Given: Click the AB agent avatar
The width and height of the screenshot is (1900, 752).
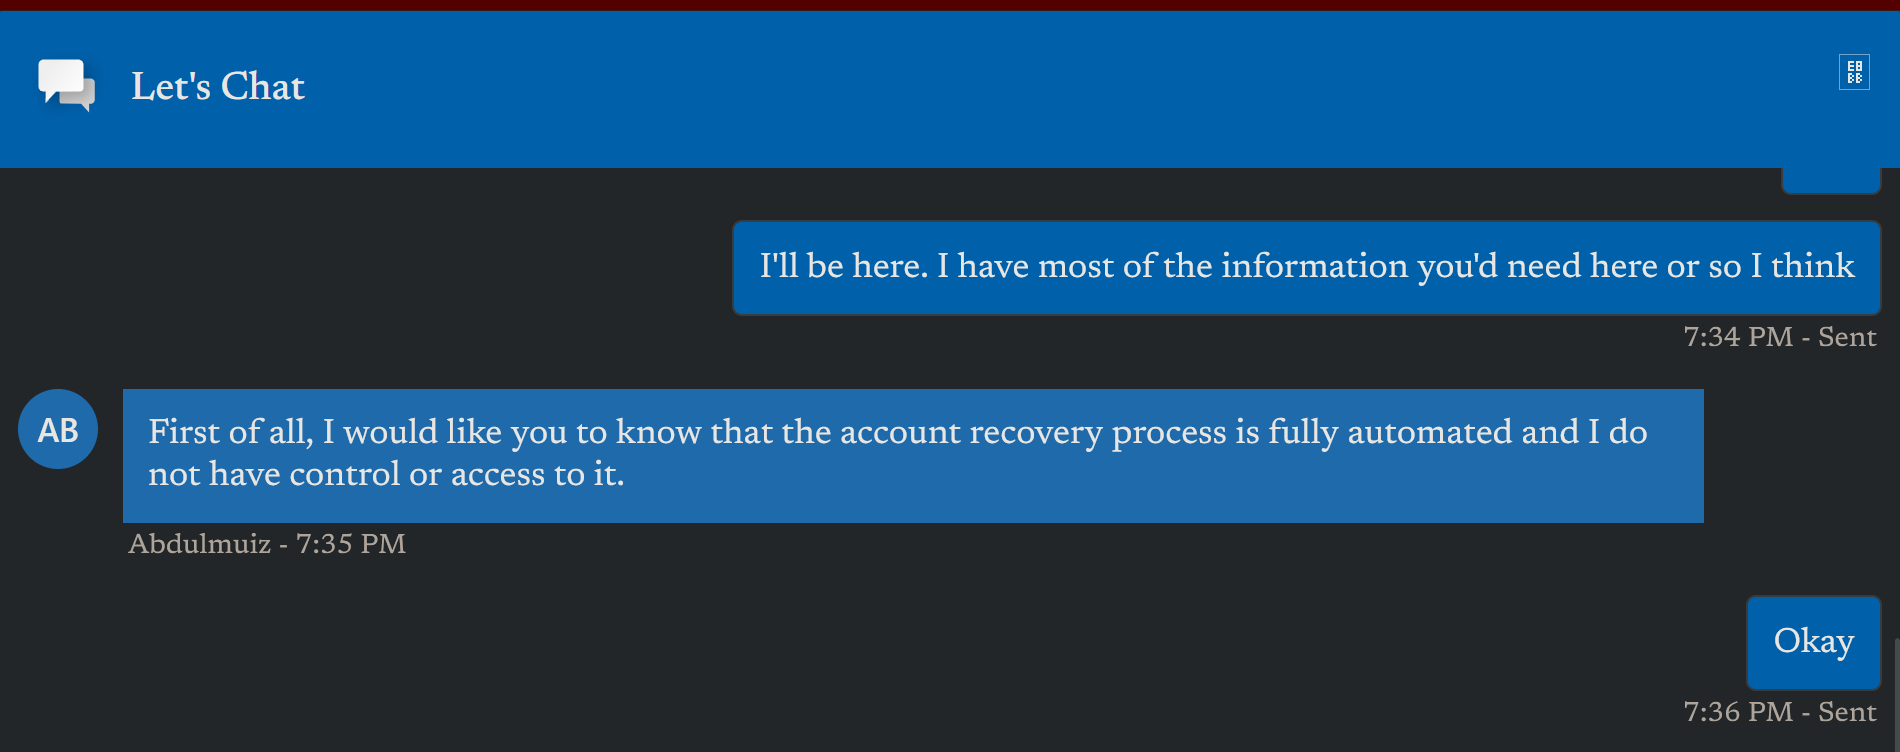Looking at the screenshot, I should 58,429.
